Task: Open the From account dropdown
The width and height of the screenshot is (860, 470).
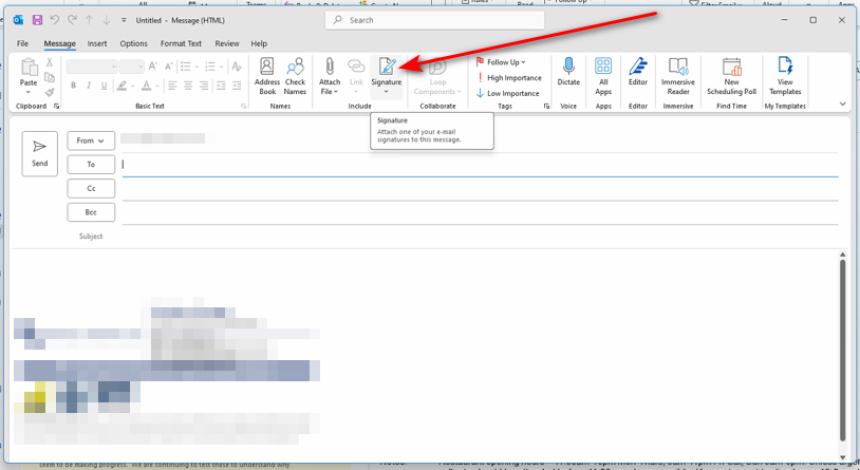Action: [x=91, y=141]
